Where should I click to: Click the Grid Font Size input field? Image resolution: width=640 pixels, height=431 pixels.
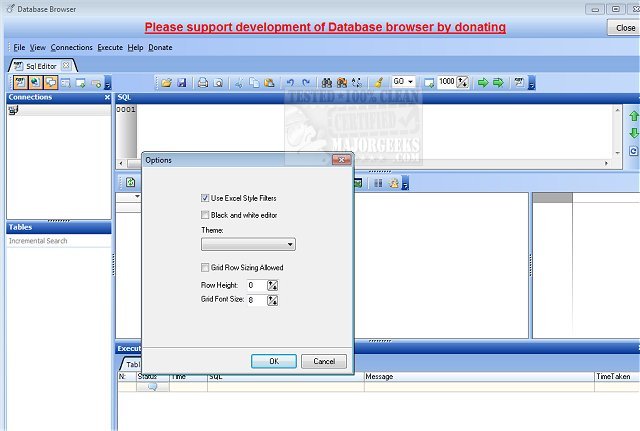257,300
